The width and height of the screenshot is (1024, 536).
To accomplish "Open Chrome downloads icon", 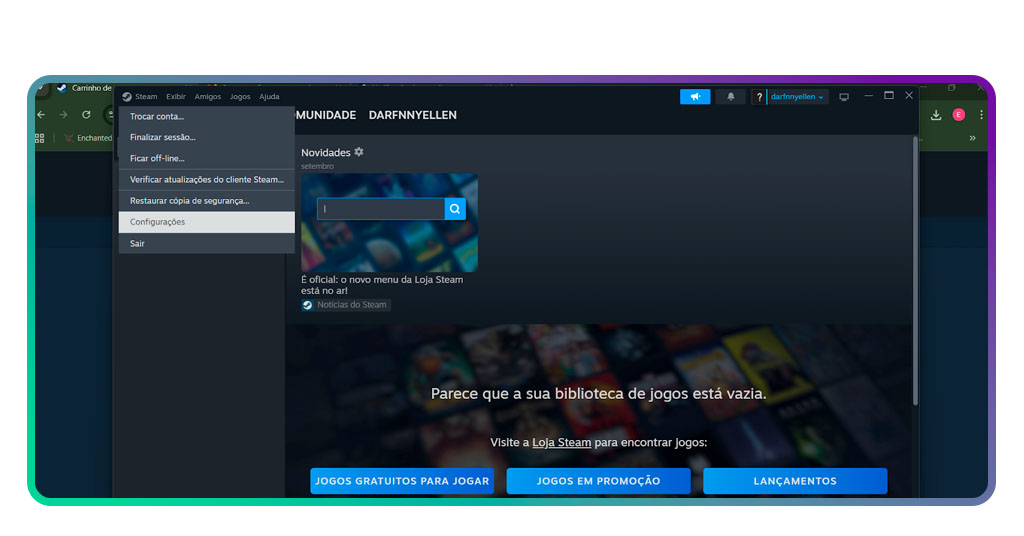I will coord(936,115).
